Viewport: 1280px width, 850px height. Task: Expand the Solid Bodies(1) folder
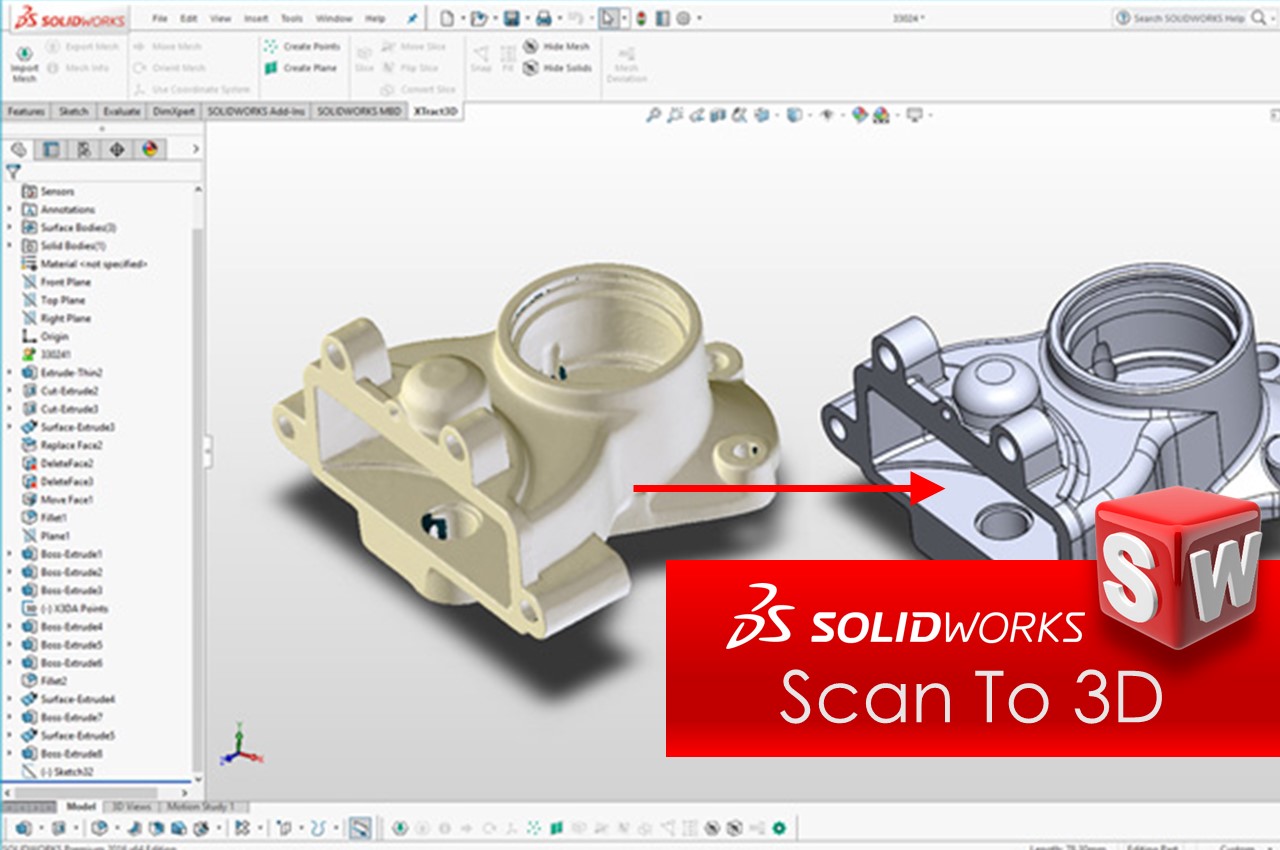[x=8, y=246]
